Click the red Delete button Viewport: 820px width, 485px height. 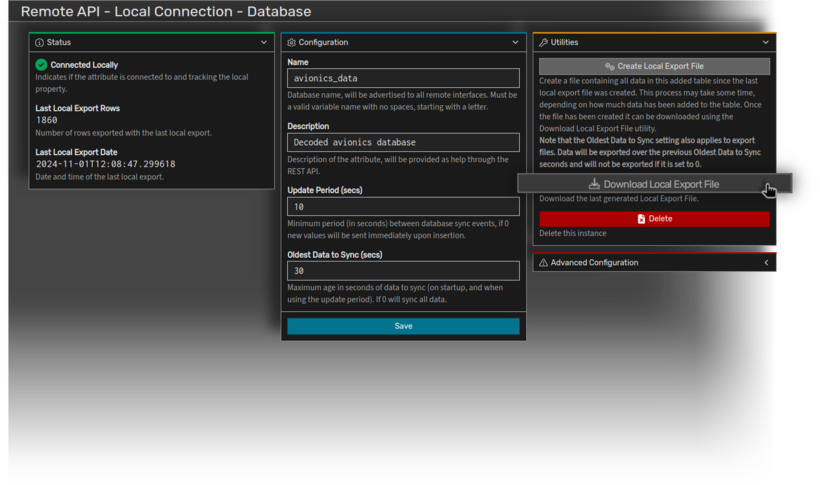coord(654,219)
